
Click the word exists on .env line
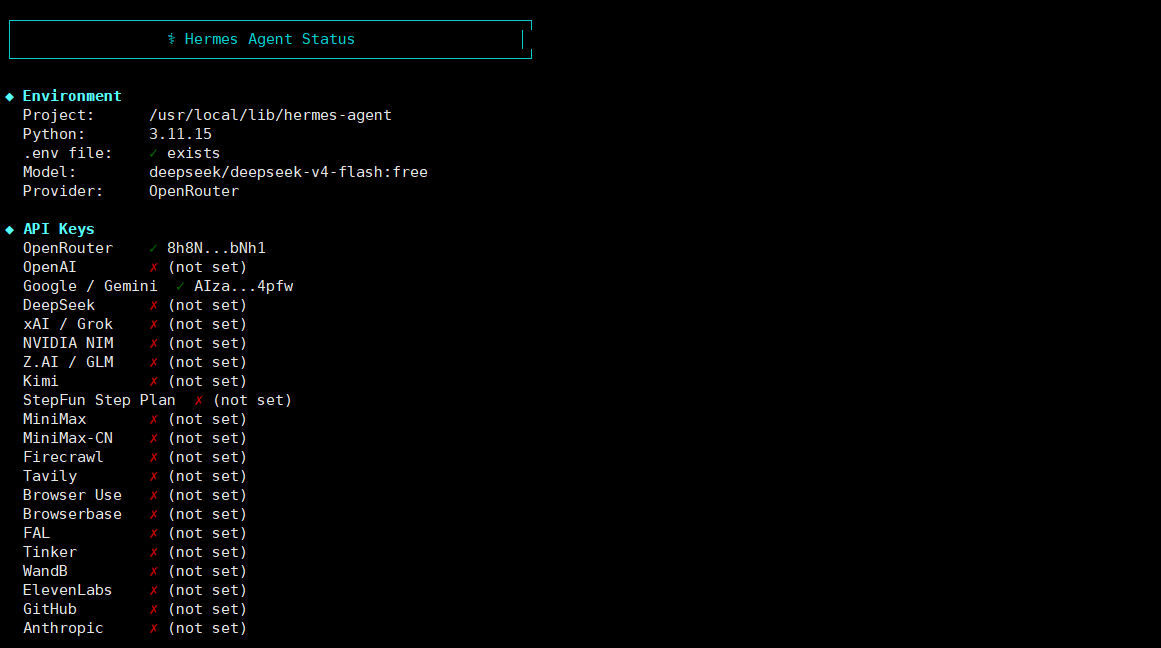(193, 153)
